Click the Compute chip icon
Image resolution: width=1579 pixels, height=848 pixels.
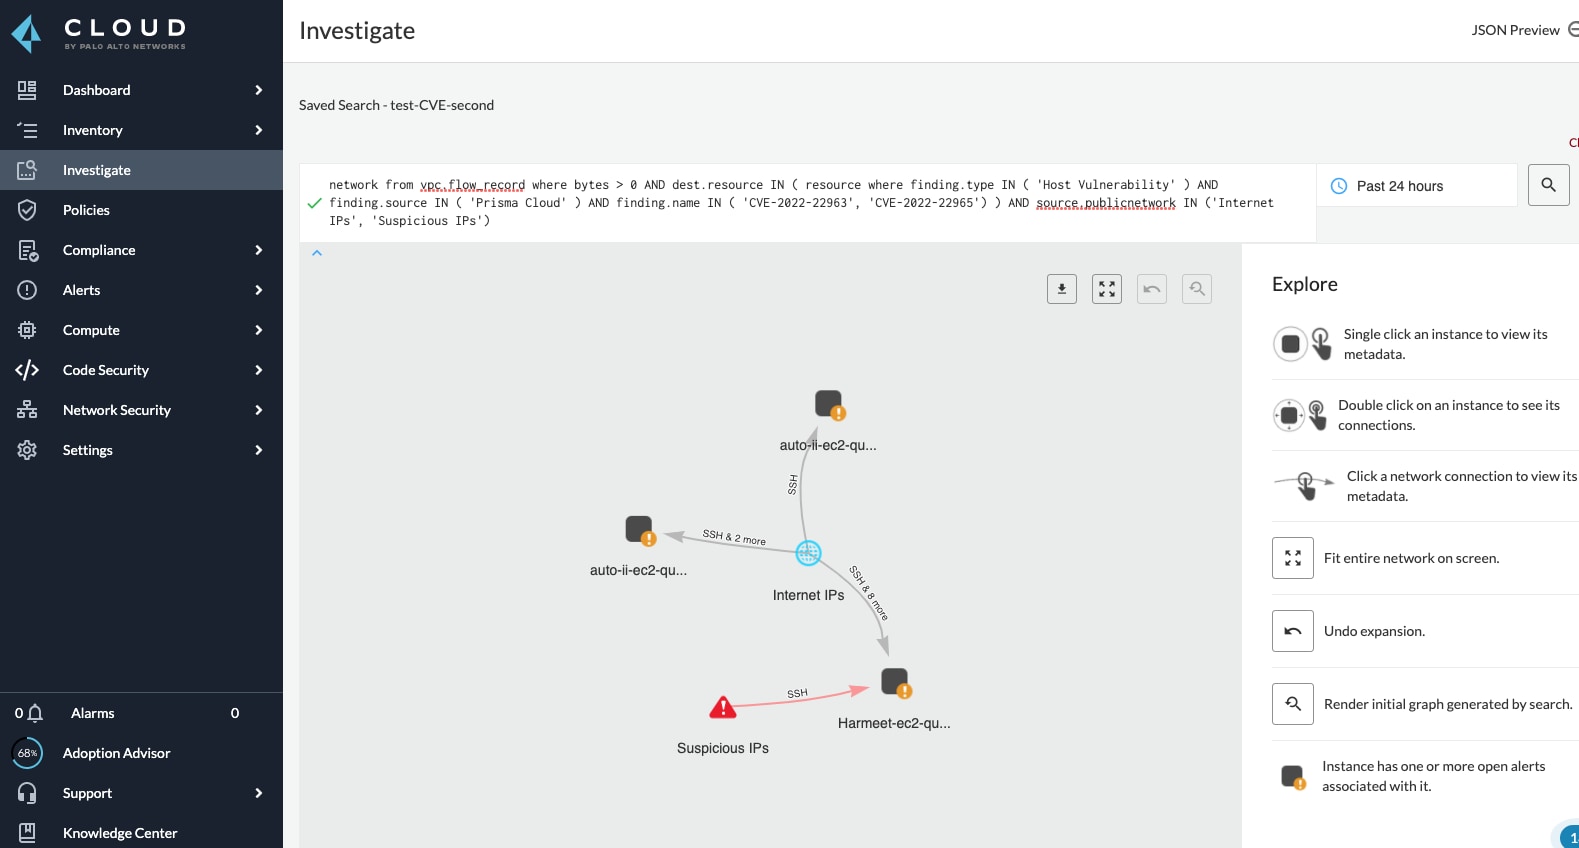(x=27, y=330)
